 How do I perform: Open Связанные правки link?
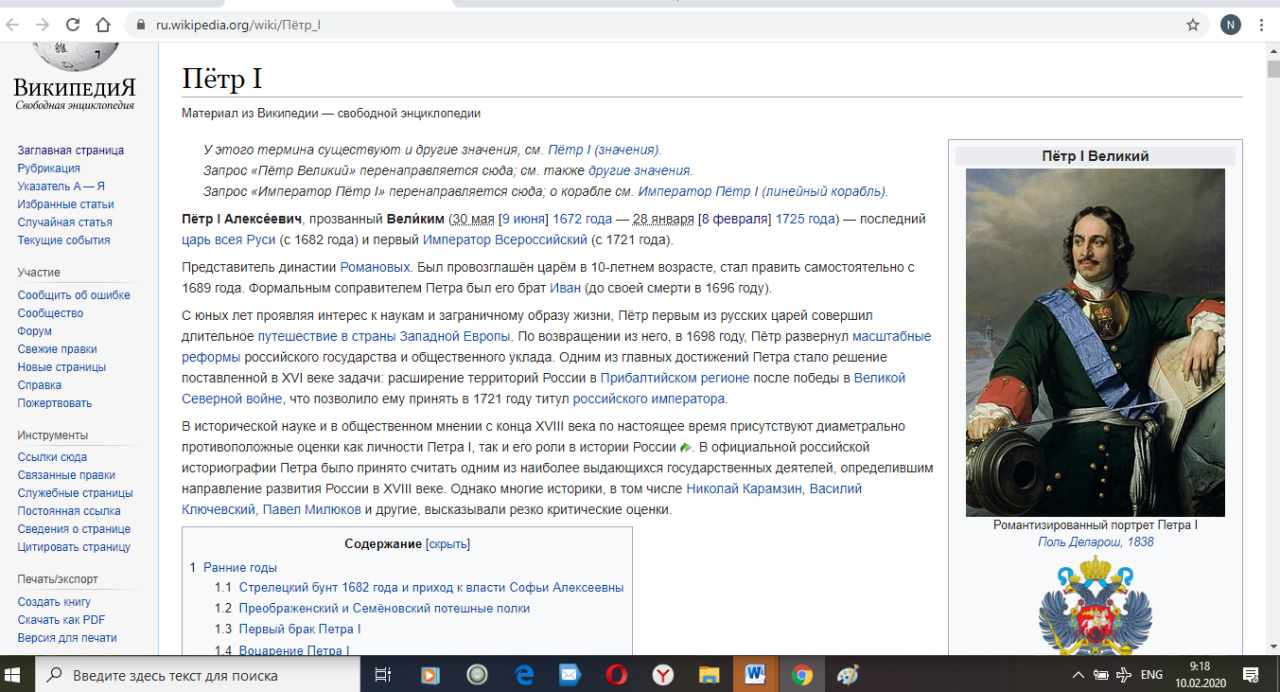coord(66,475)
